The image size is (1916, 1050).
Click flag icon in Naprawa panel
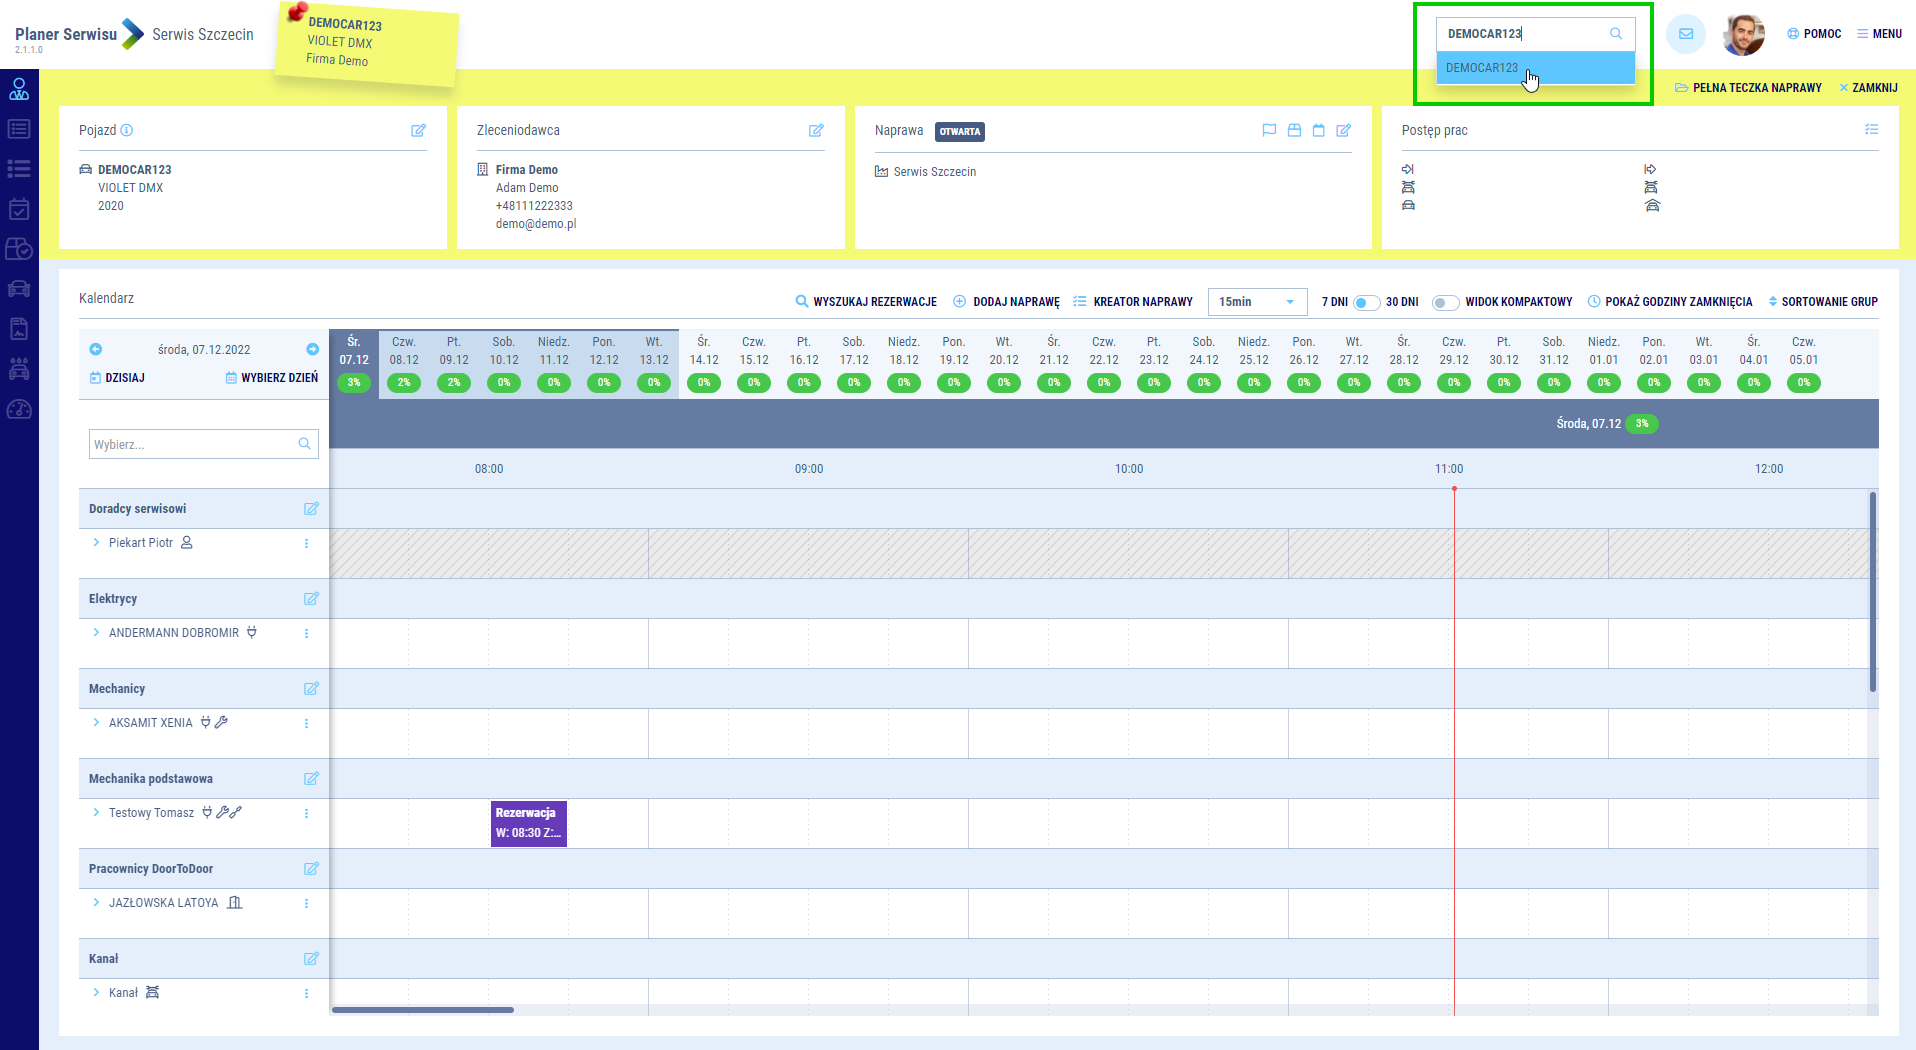pos(1269,131)
